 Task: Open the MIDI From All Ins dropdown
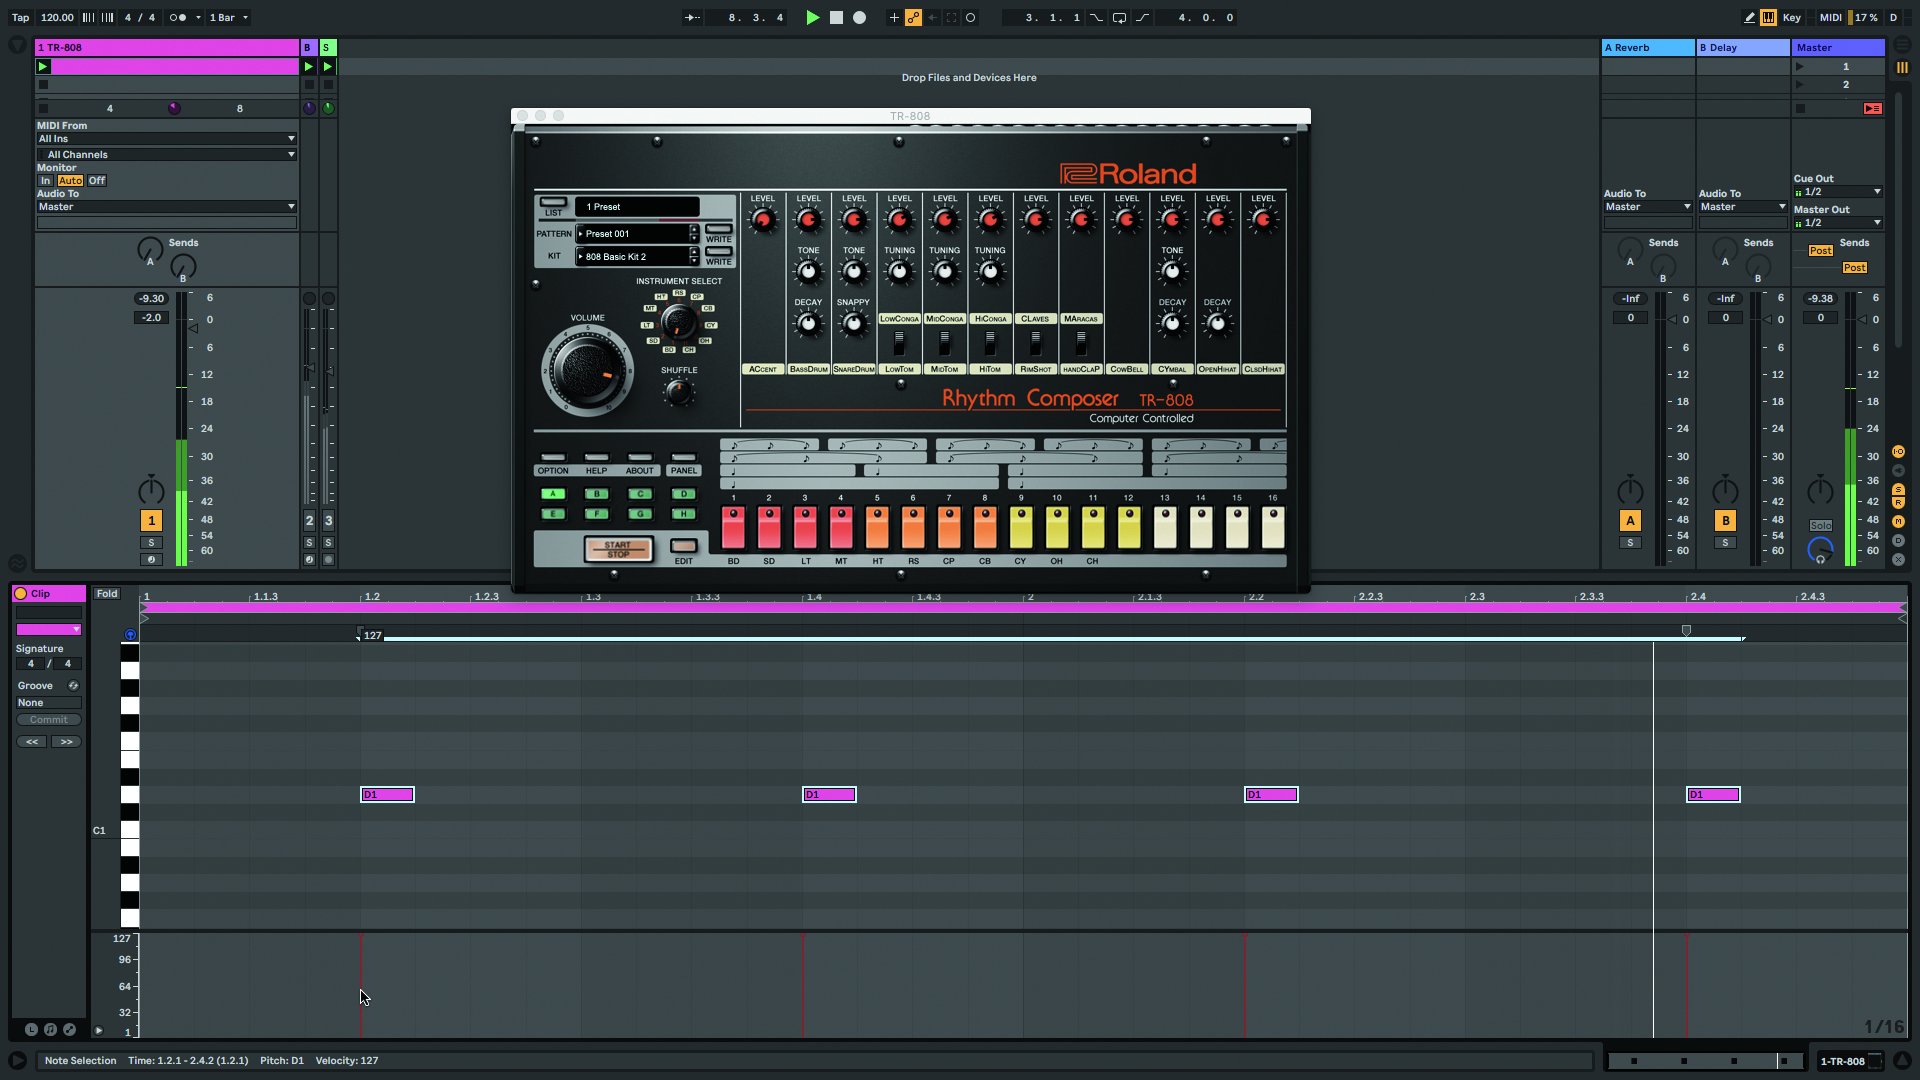[166, 139]
